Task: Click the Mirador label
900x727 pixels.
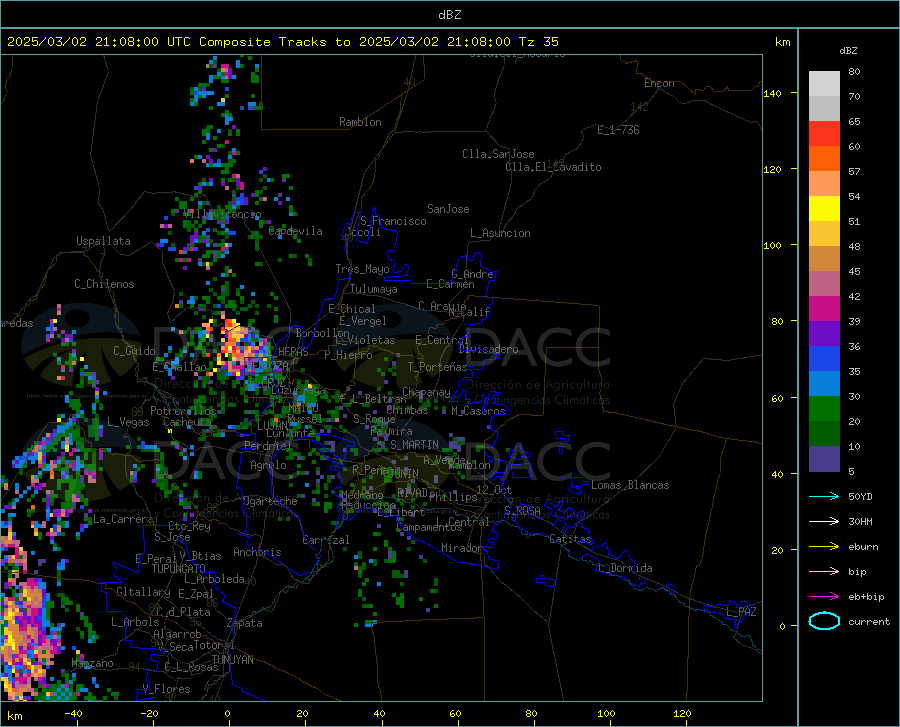Action: (x=461, y=548)
